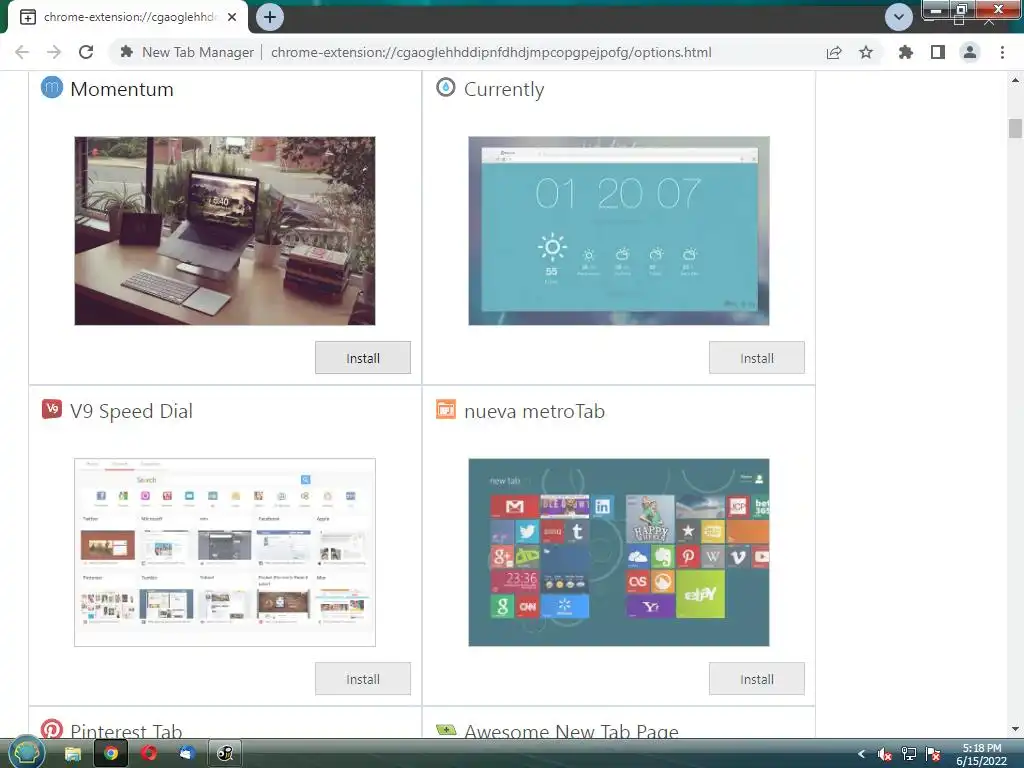Screen dimensions: 1024x768
Task: Click the Pinterest Tab heading text
Action: pos(126,731)
